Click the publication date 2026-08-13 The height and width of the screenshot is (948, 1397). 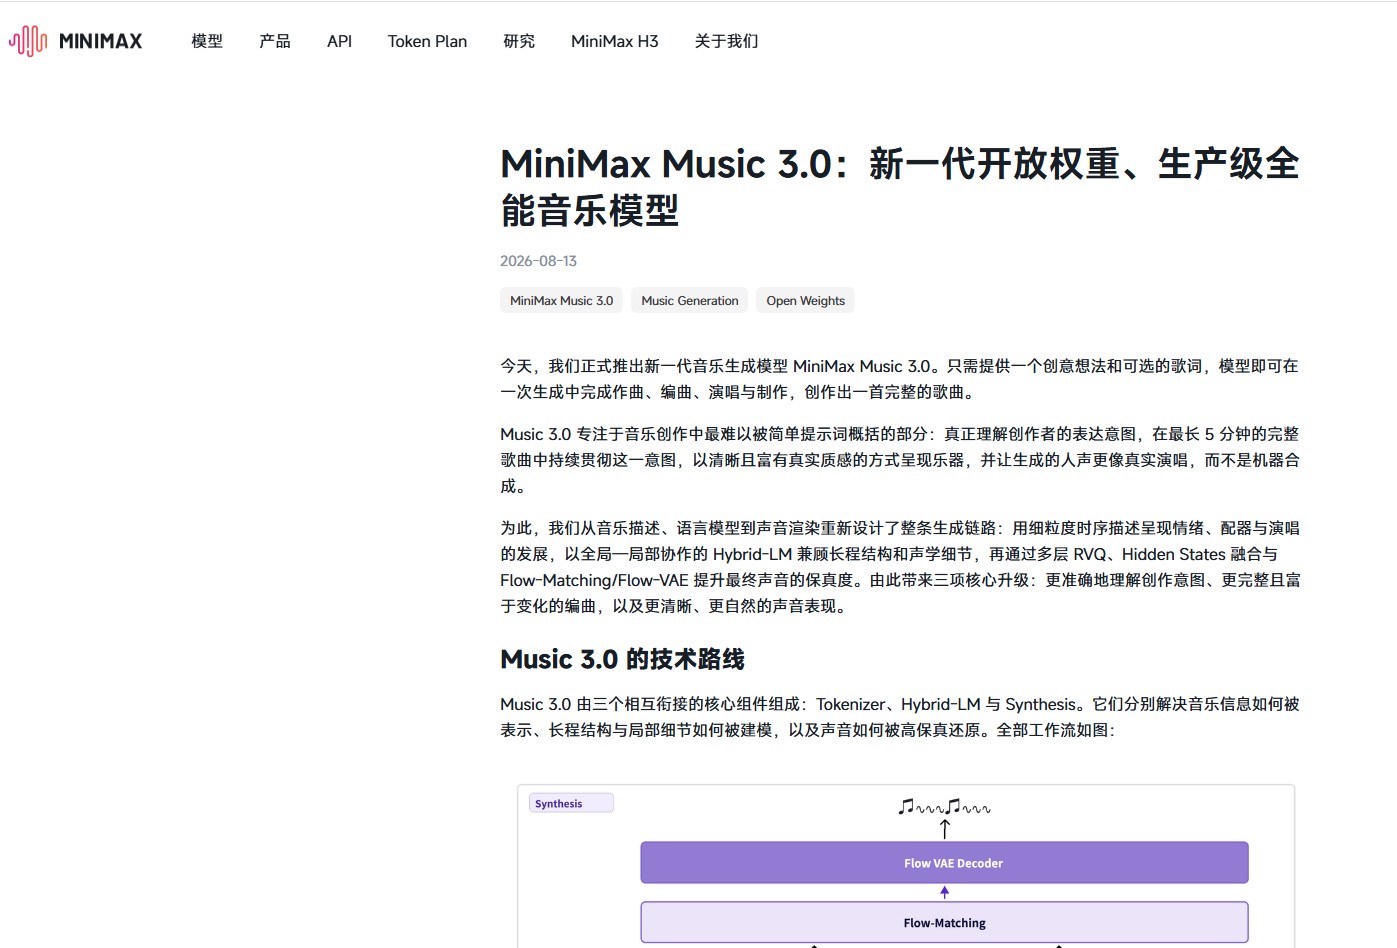(x=538, y=261)
